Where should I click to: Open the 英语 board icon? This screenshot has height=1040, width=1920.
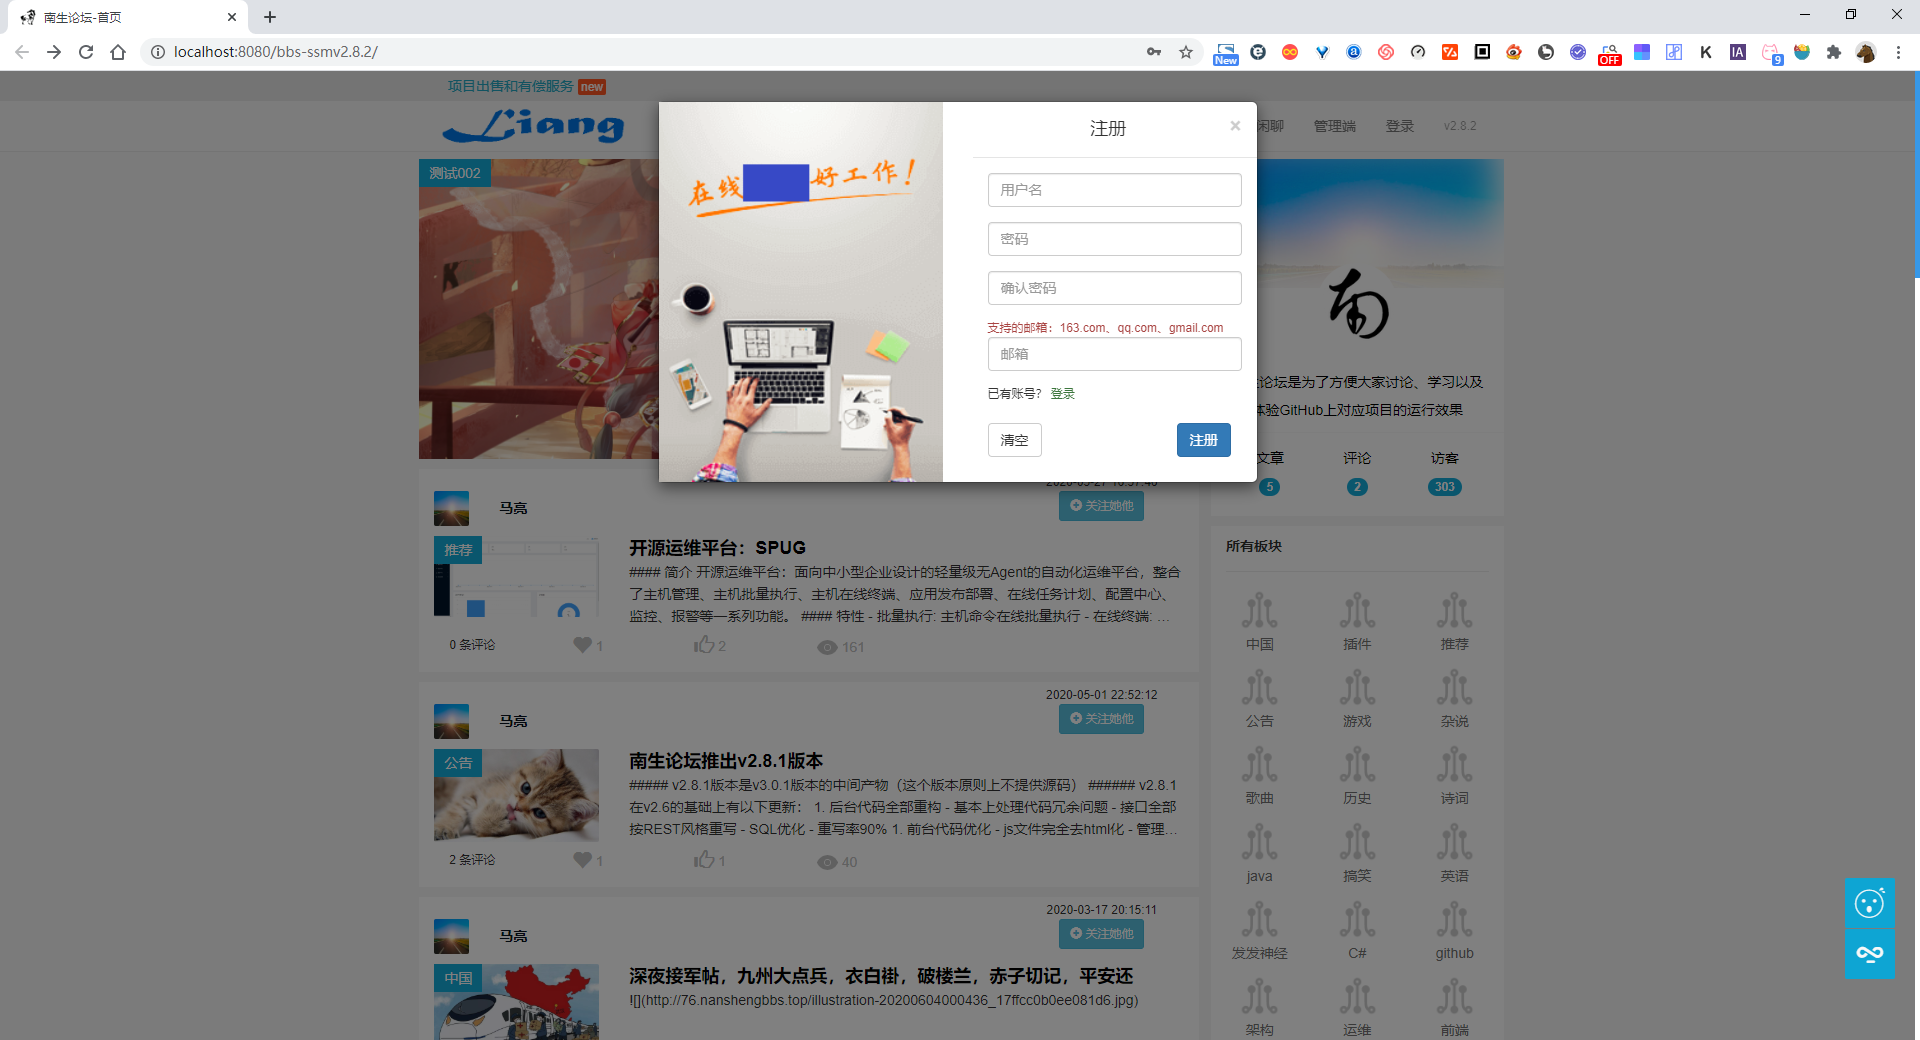[1454, 842]
